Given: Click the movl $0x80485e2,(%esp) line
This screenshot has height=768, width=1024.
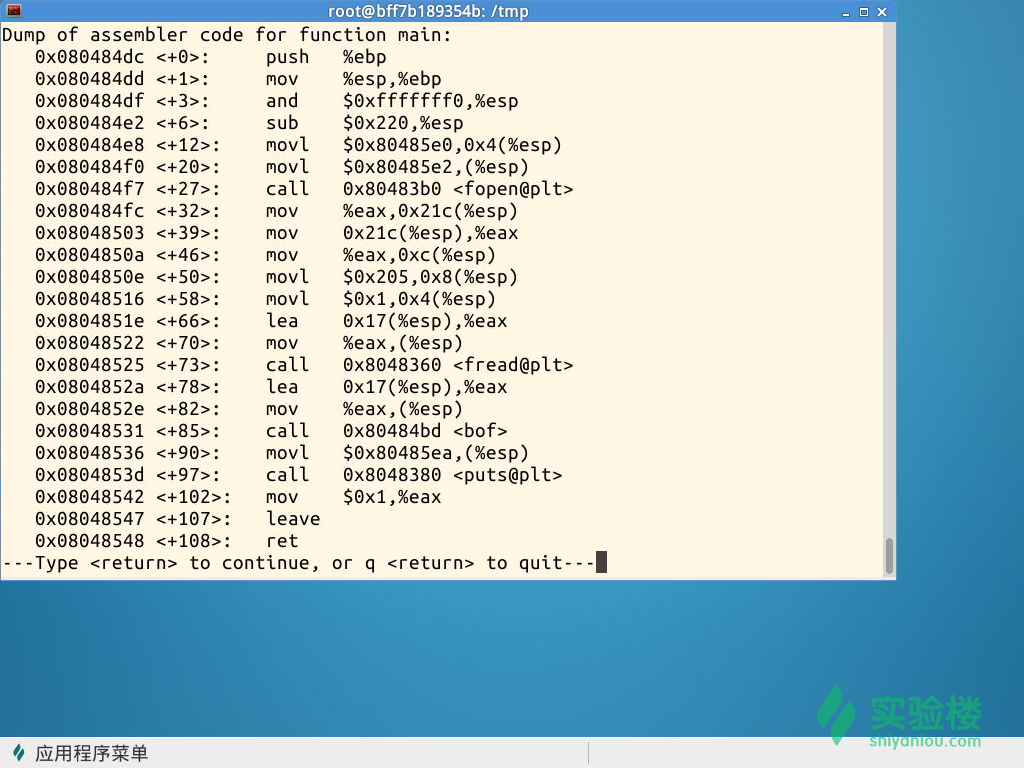Looking at the screenshot, I should (281, 167).
